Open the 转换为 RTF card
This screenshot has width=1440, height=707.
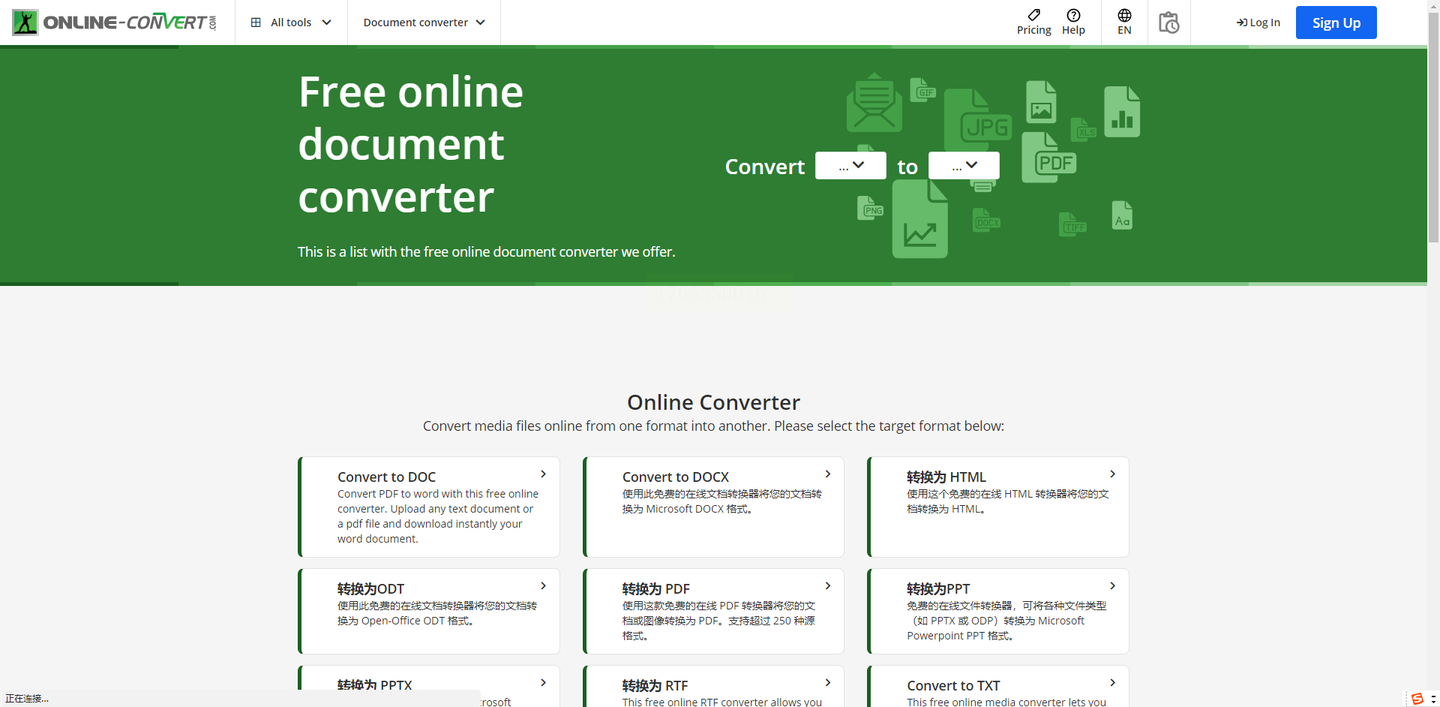click(714, 687)
